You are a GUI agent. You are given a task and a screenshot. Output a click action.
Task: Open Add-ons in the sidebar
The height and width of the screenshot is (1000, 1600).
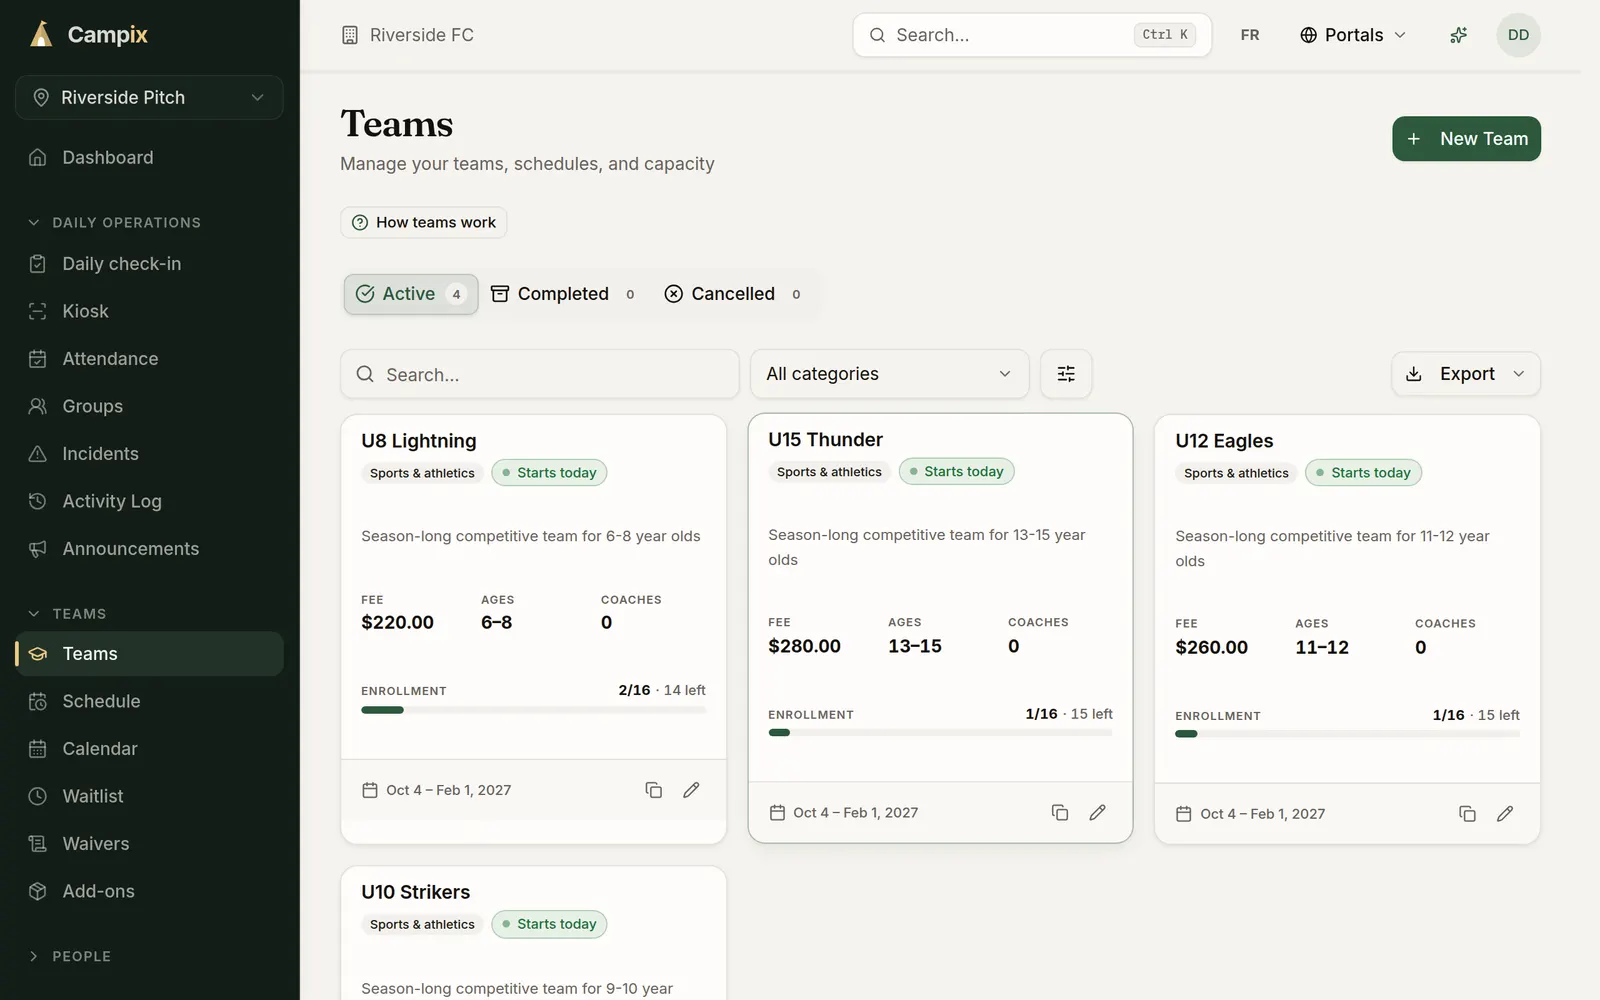(150, 891)
